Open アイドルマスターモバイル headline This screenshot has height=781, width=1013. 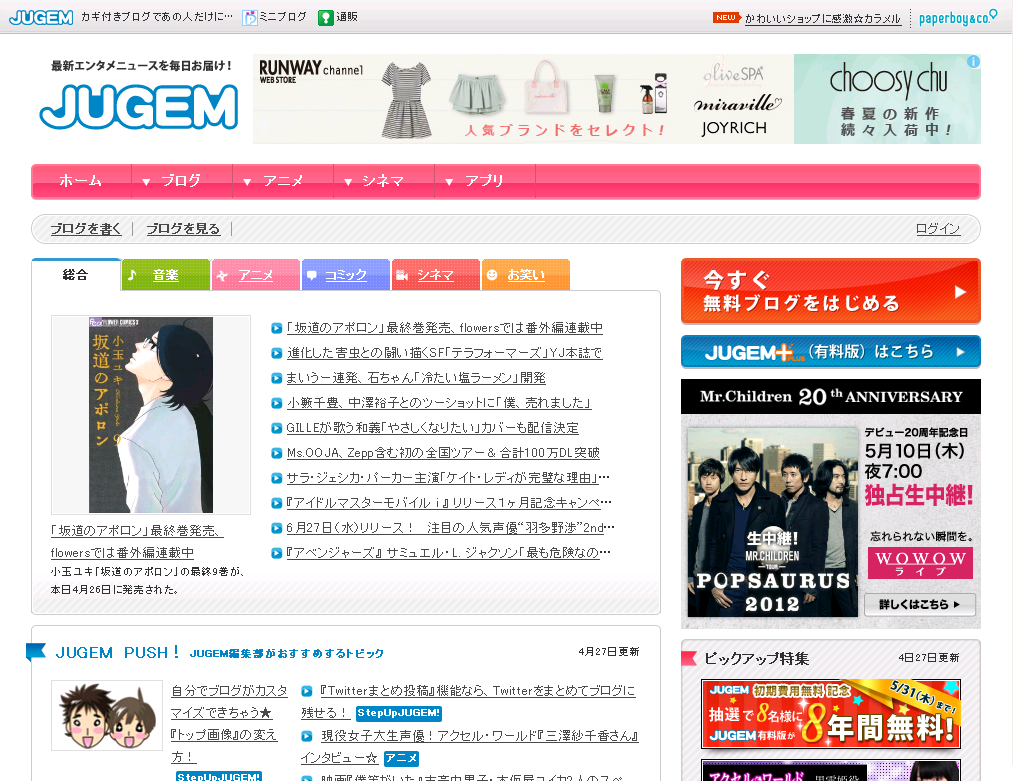click(449, 503)
